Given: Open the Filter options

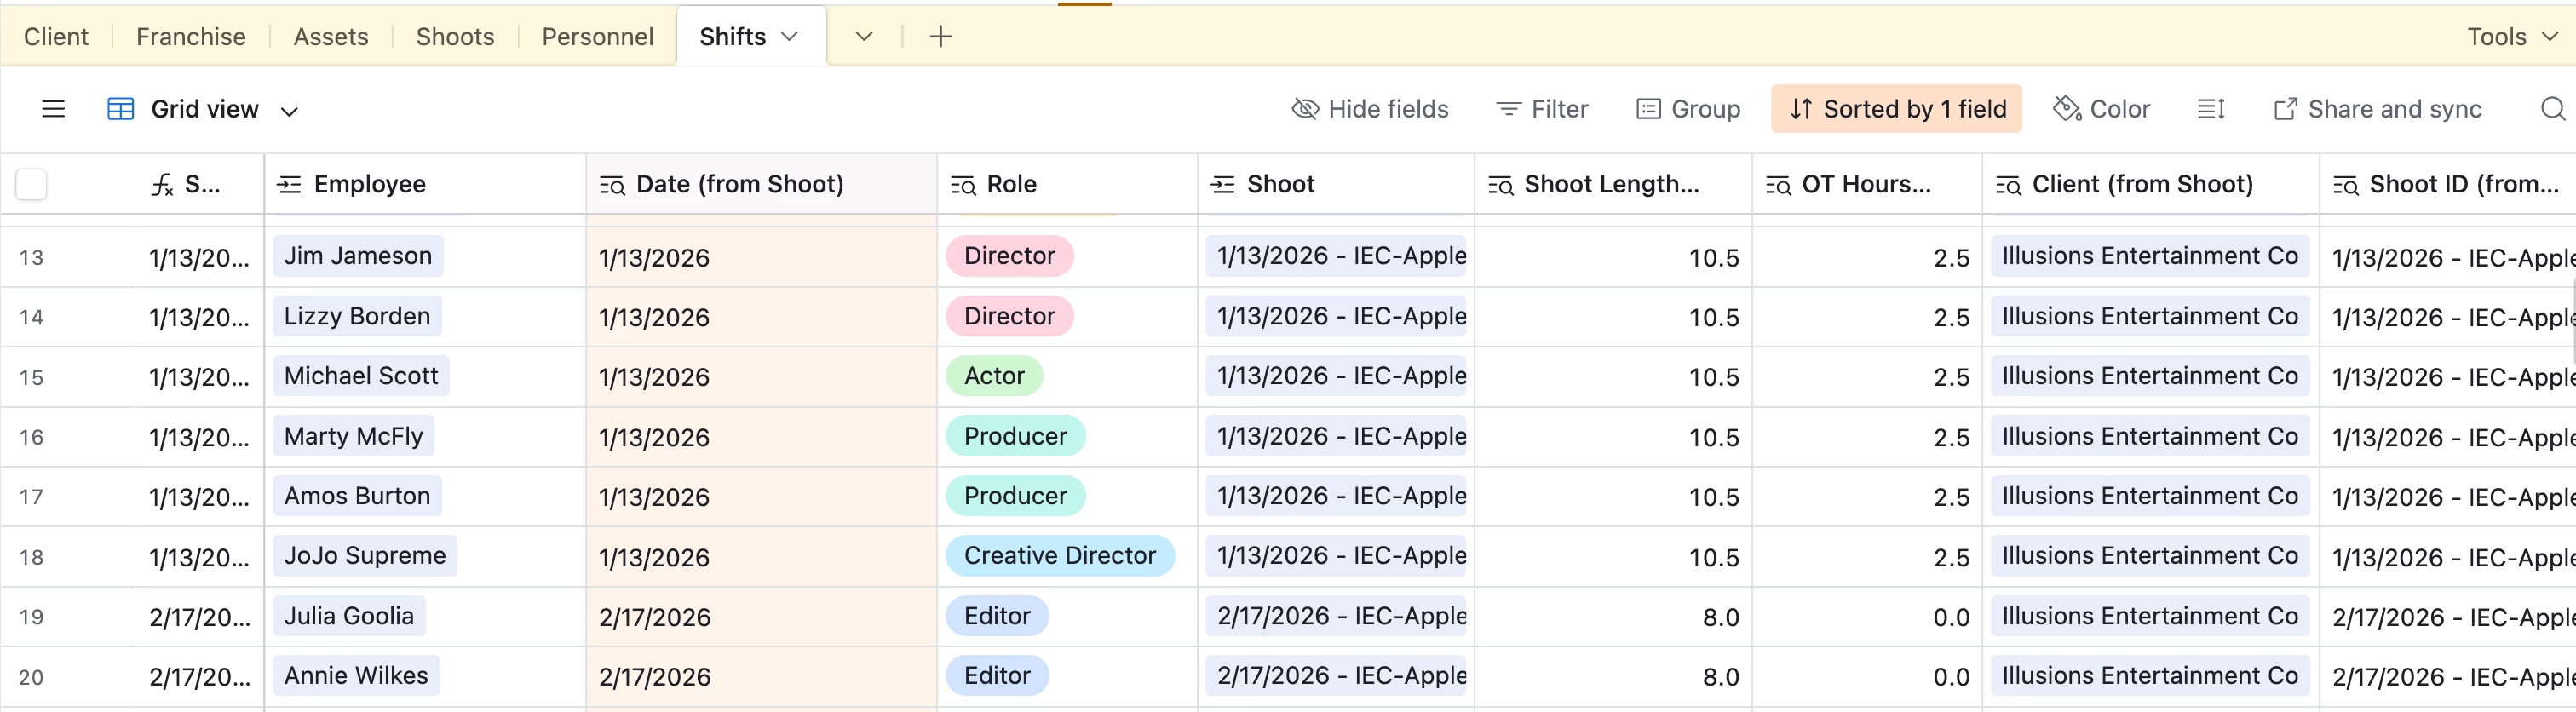Looking at the screenshot, I should click(1541, 109).
